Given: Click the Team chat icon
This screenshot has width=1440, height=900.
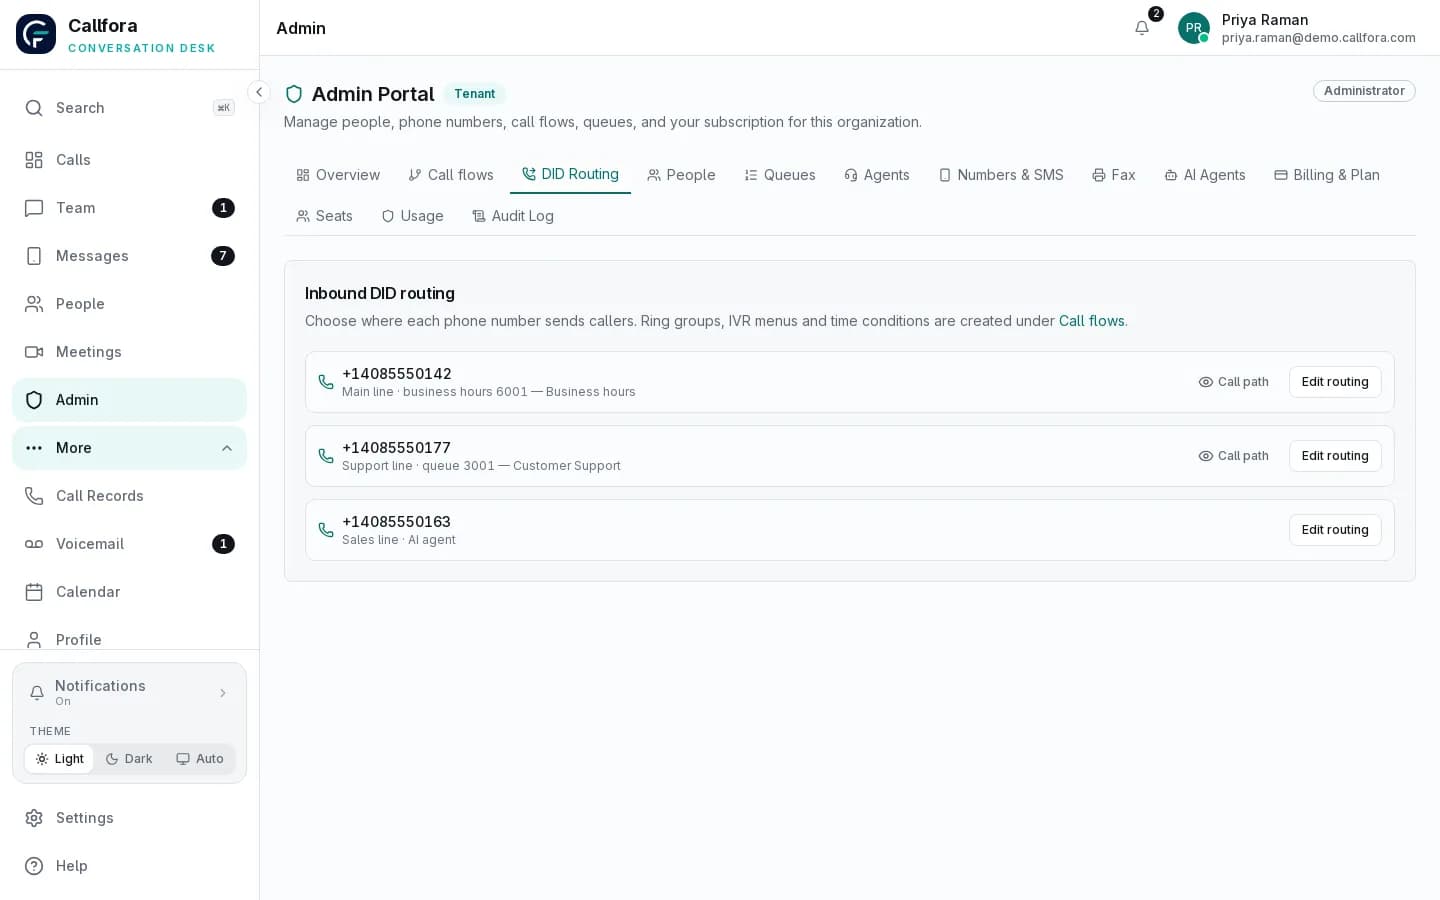Looking at the screenshot, I should coord(34,208).
